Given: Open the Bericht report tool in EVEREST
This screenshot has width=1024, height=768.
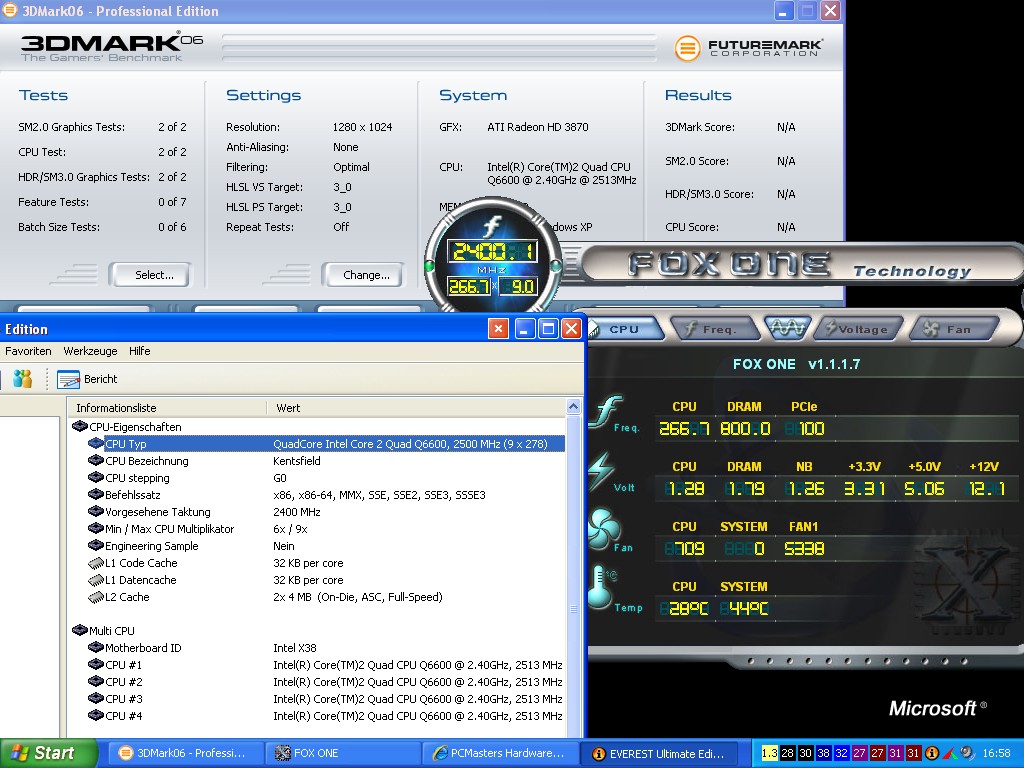Looking at the screenshot, I should pos(87,379).
